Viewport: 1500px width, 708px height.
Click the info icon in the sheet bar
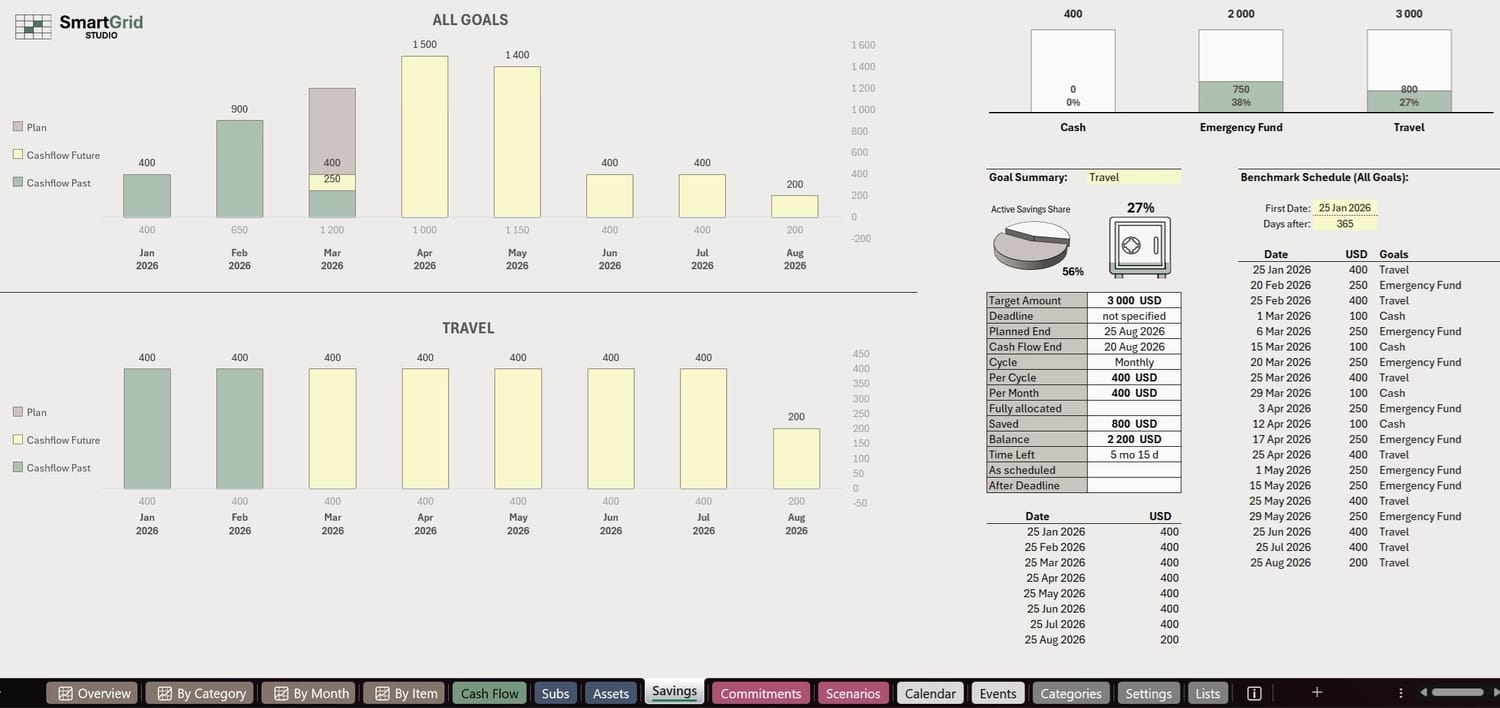pos(1254,692)
